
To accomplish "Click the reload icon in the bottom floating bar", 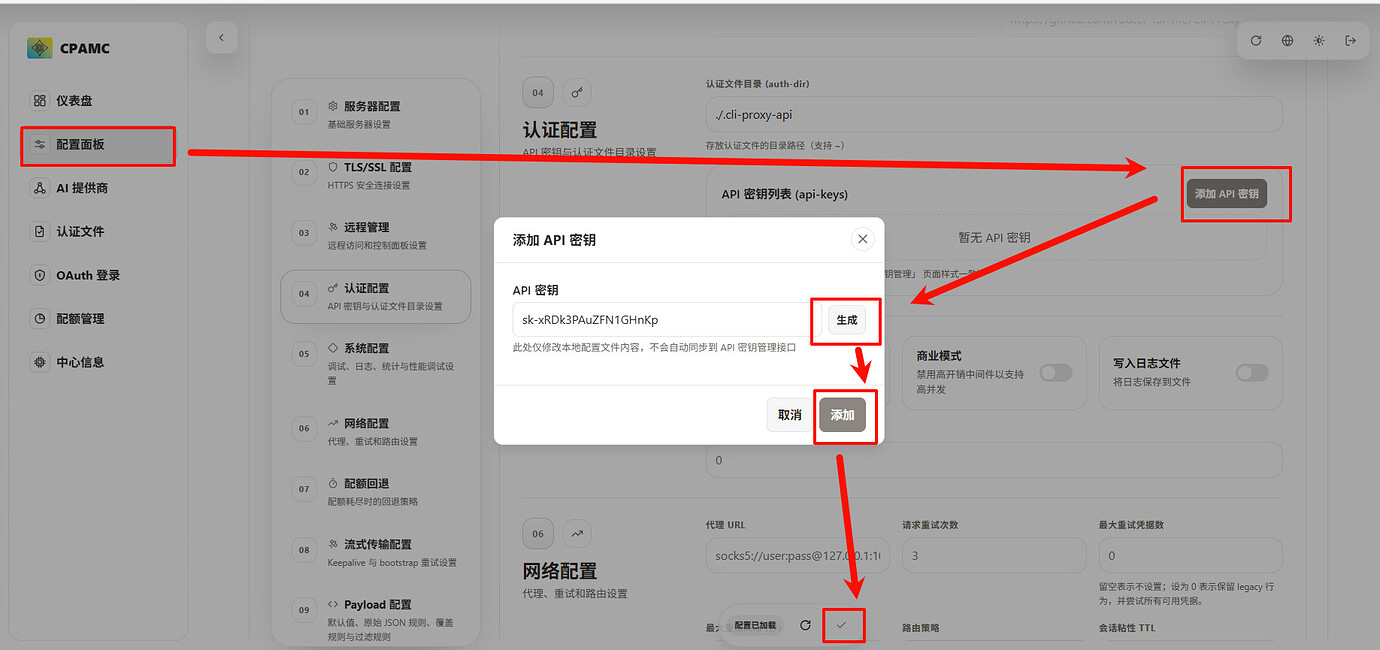I will 805,625.
